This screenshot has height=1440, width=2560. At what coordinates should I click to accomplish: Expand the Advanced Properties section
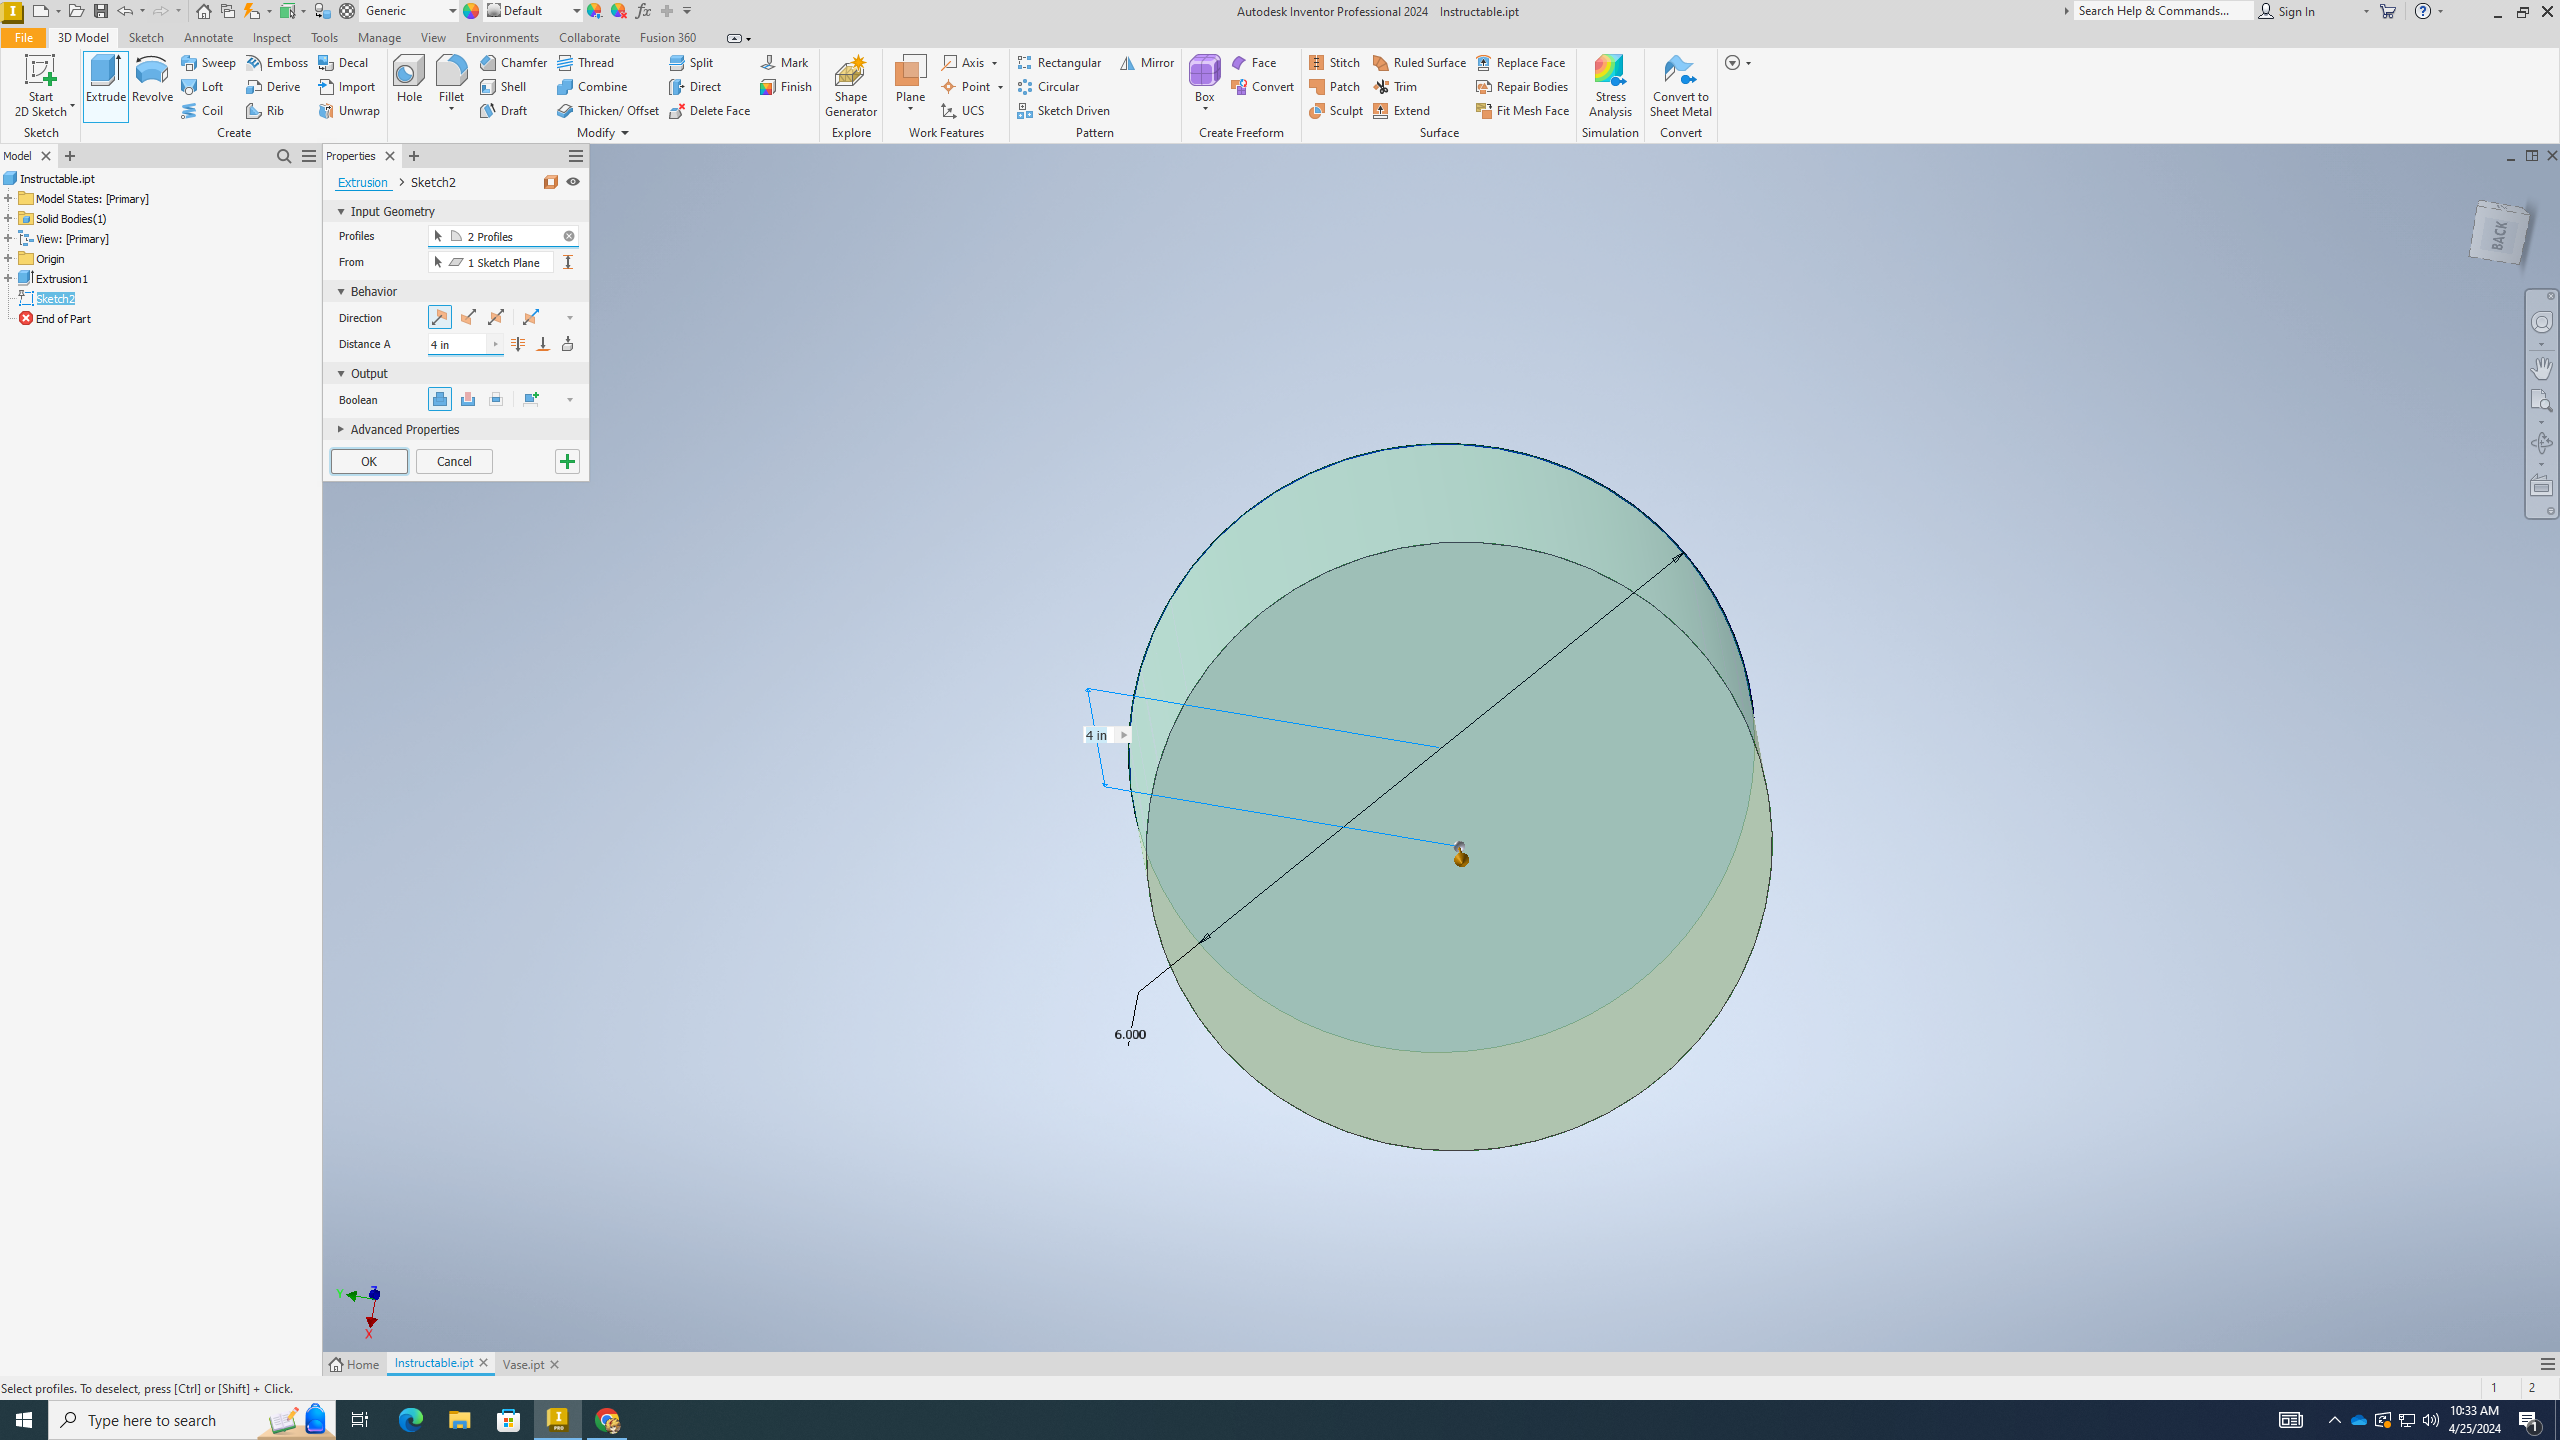[341, 427]
